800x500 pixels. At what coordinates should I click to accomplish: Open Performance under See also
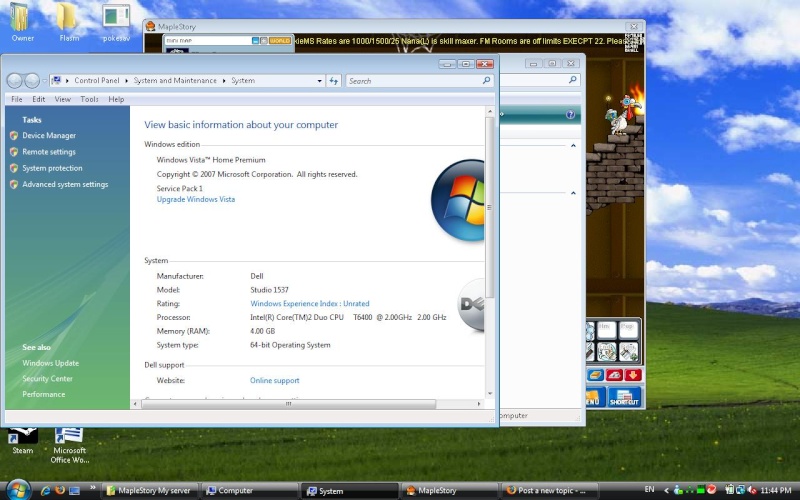pyautogui.click(x=43, y=394)
